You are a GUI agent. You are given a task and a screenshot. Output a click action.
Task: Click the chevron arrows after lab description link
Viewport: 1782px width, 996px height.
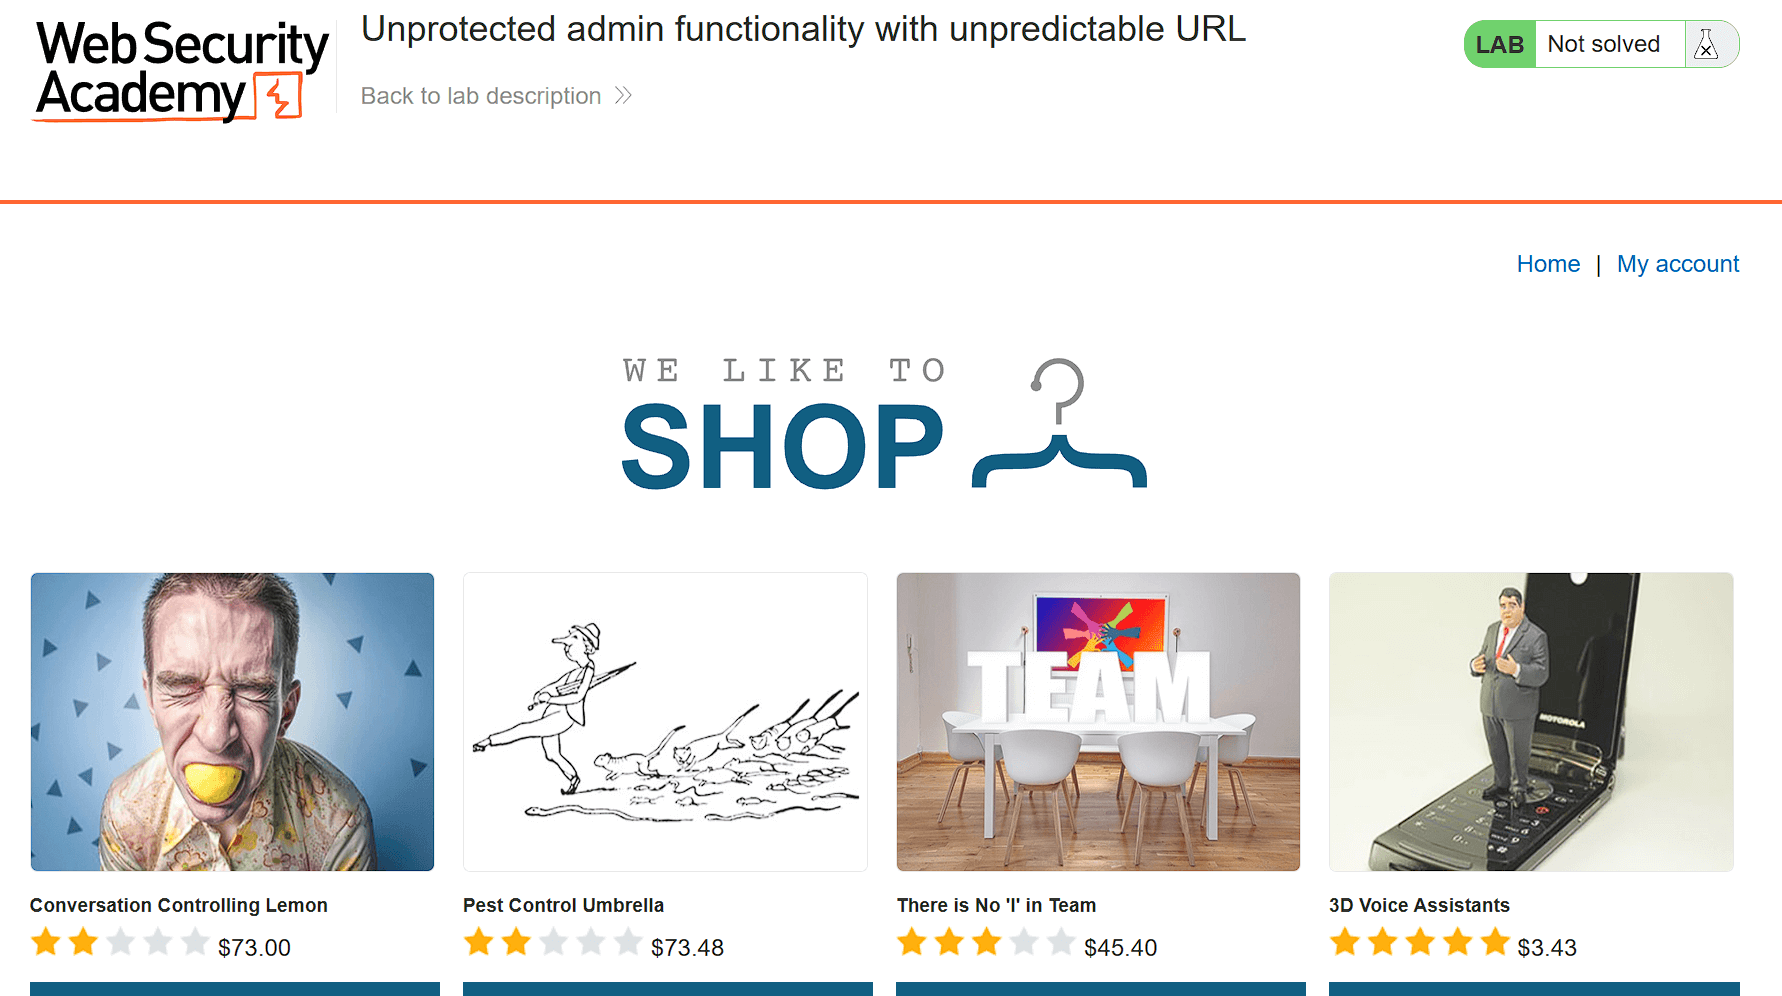click(x=624, y=95)
